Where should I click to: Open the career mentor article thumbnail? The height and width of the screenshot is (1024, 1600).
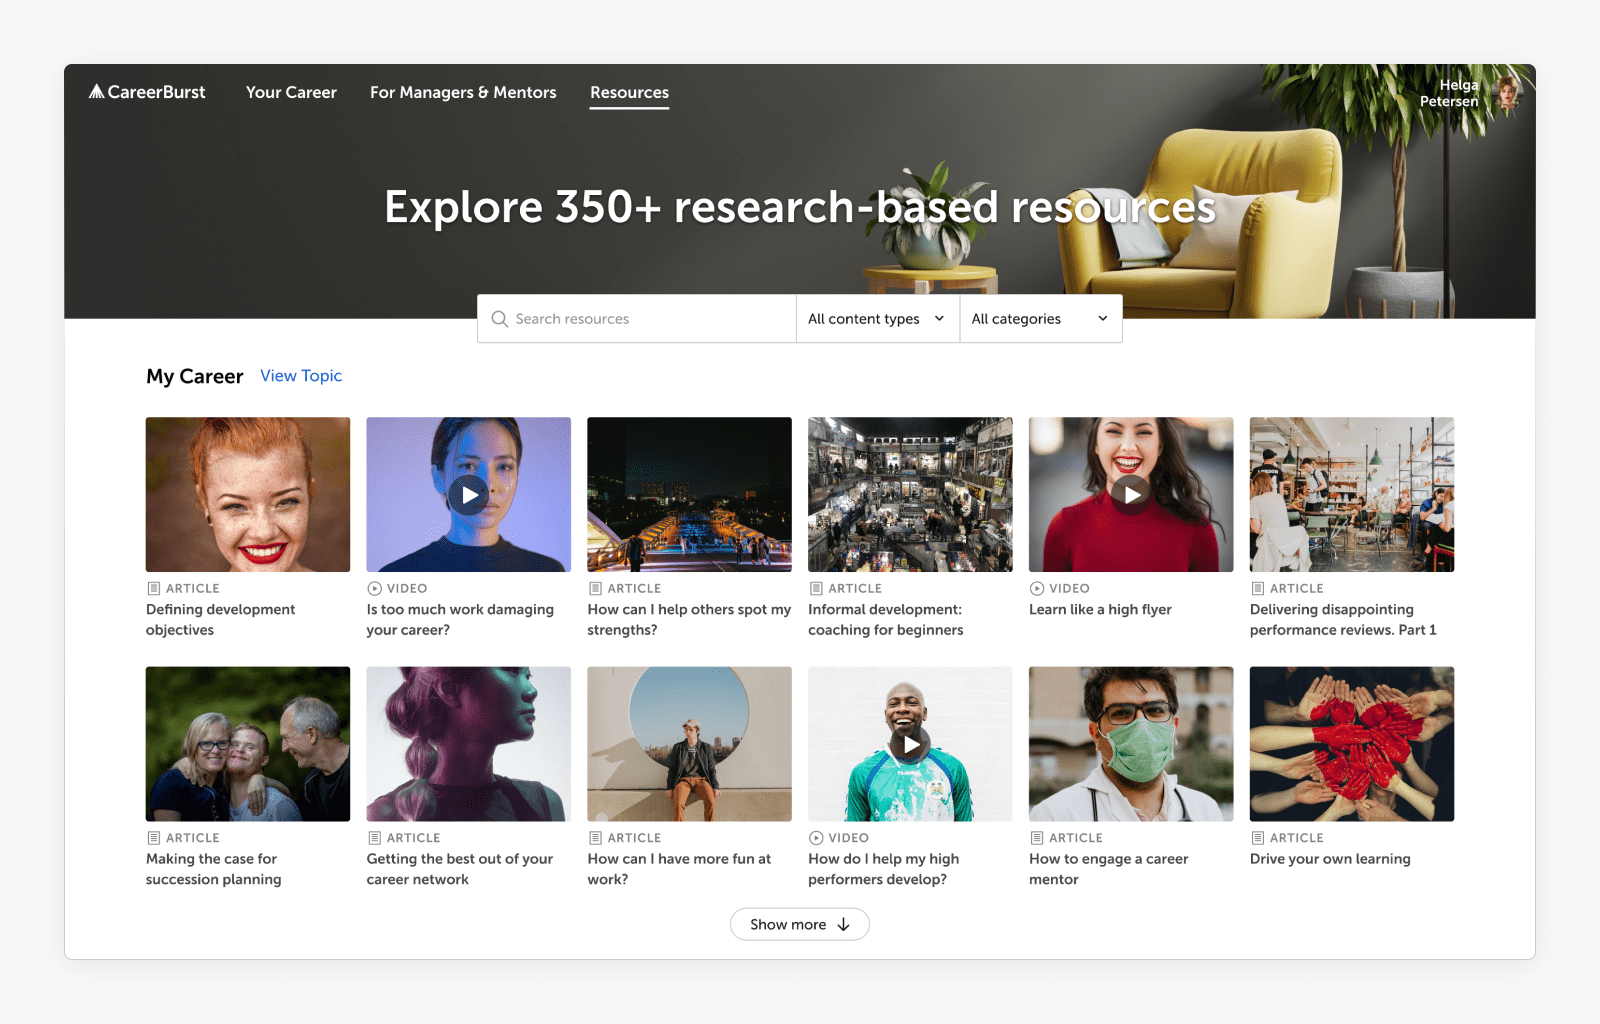(x=1131, y=744)
